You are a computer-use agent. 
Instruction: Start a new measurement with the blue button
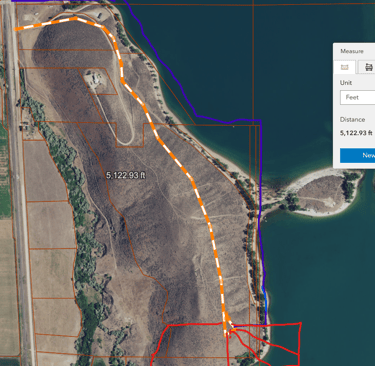click(x=358, y=155)
